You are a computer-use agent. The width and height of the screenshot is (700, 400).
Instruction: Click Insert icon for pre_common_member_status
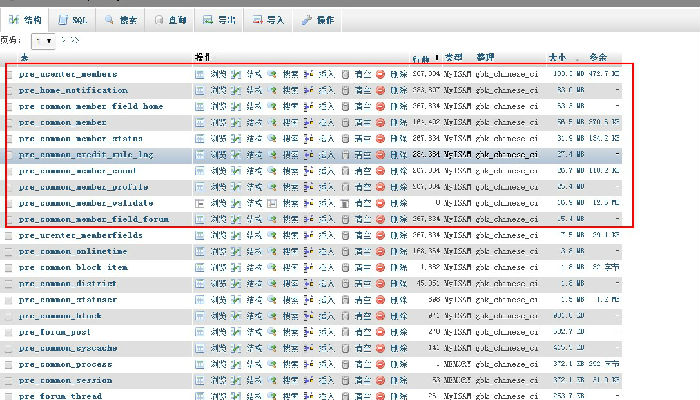309,138
